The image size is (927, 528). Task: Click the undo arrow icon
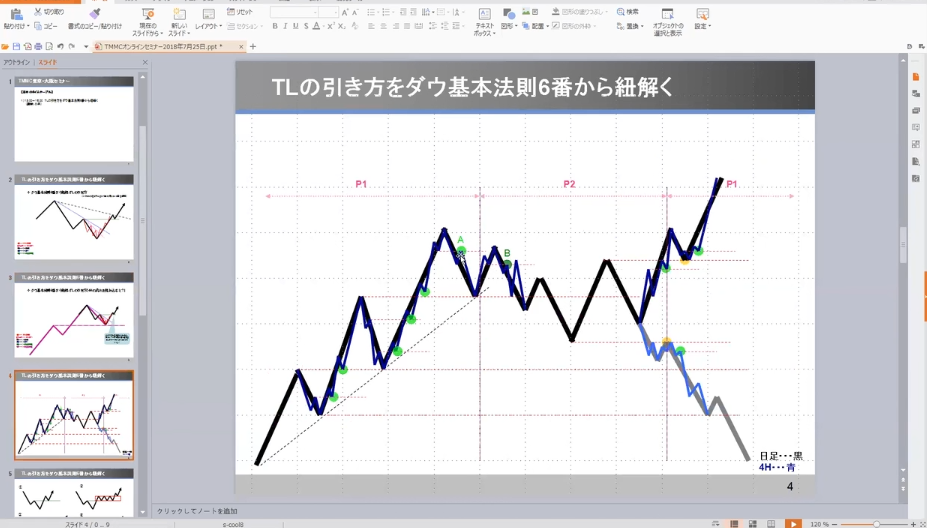click(x=59, y=46)
